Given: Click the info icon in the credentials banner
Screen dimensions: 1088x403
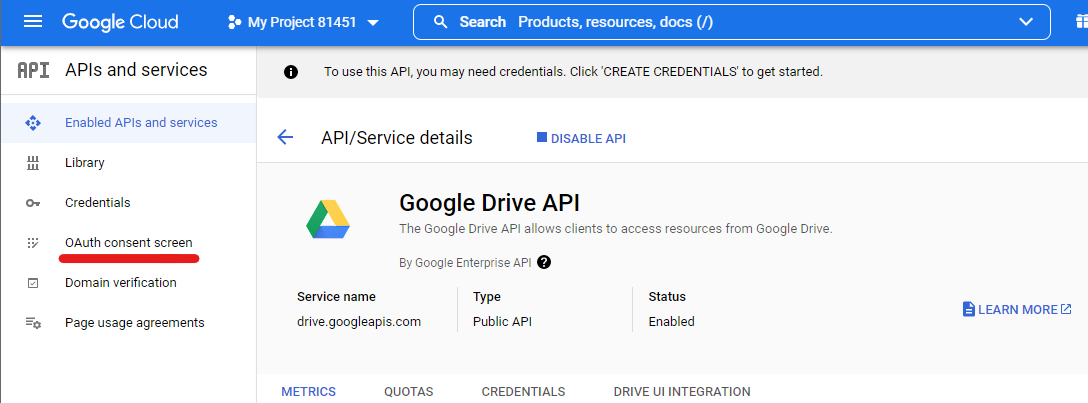Looking at the screenshot, I should 291,72.
